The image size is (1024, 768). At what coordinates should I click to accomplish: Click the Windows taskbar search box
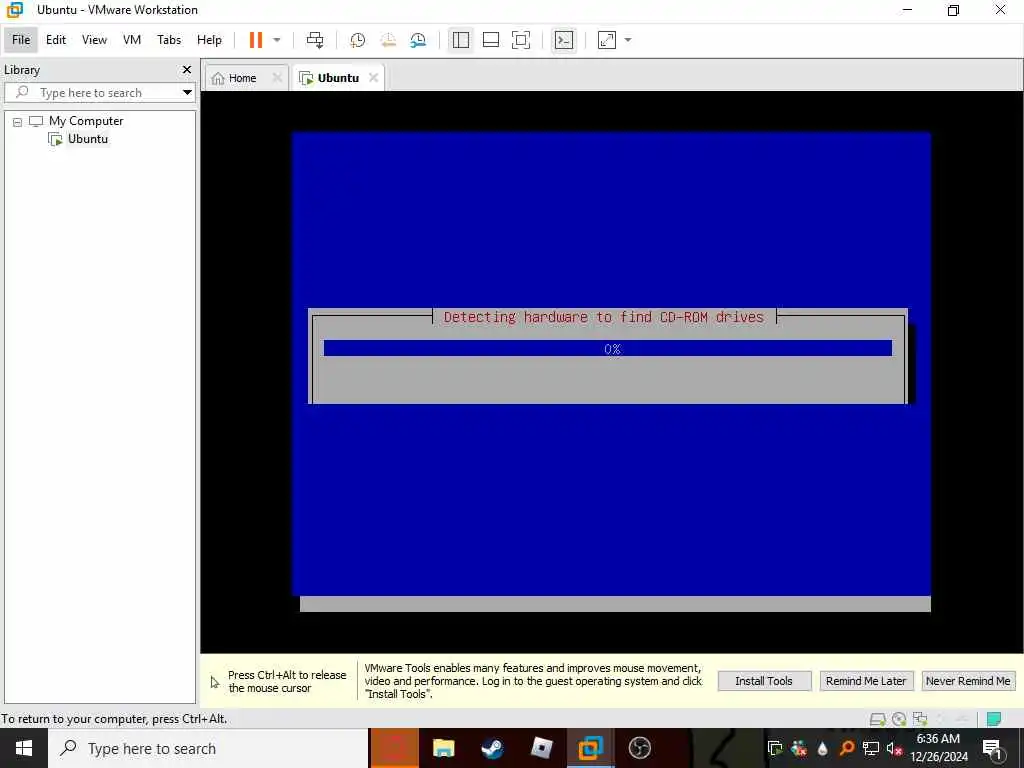(x=208, y=748)
